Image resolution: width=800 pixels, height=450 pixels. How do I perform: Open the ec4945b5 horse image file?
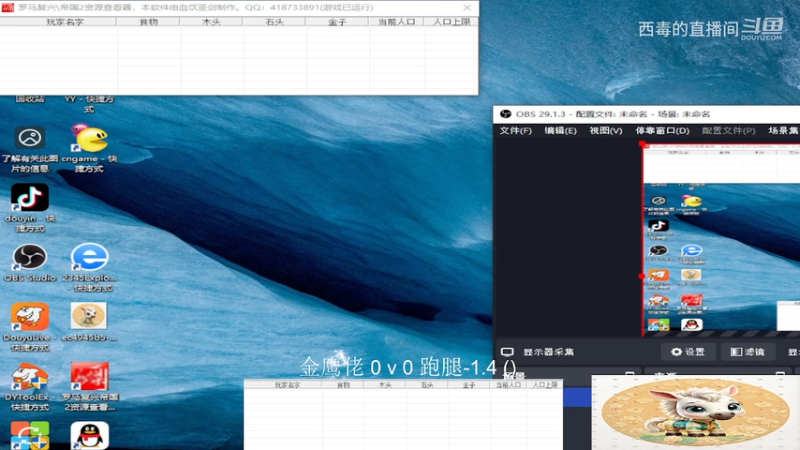pyautogui.click(x=89, y=321)
